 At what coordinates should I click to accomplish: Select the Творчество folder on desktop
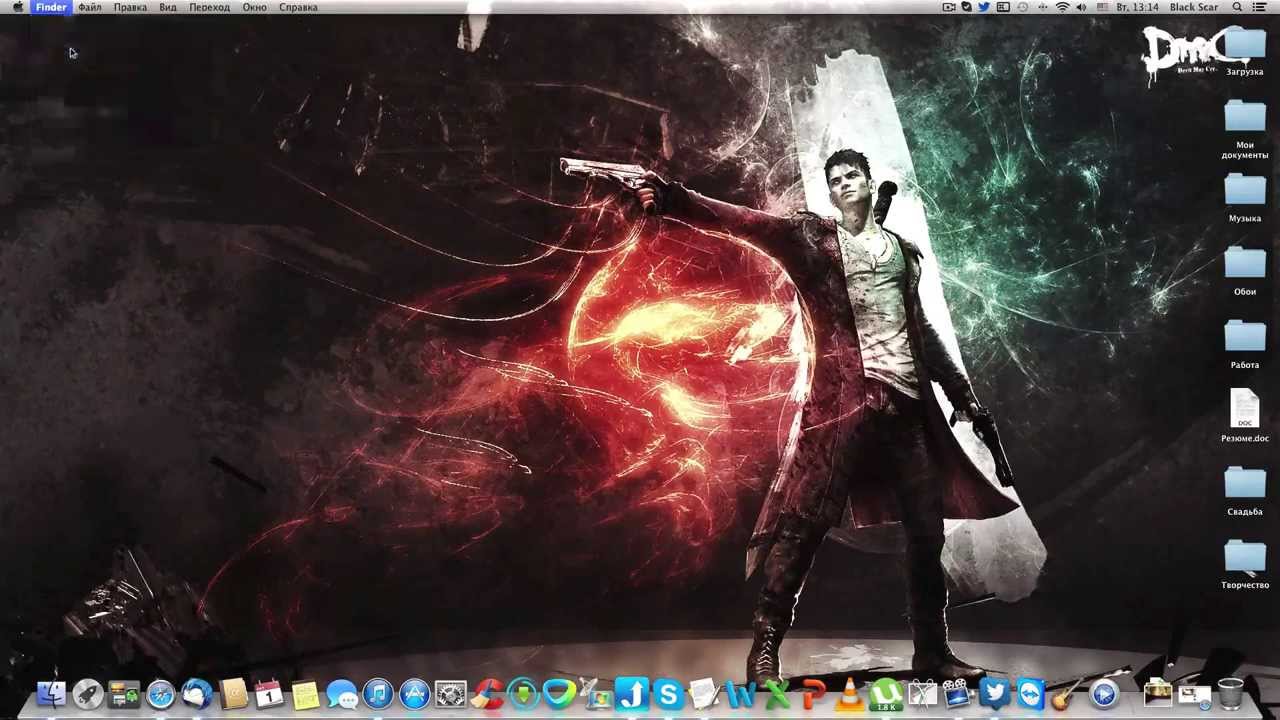click(x=1245, y=565)
